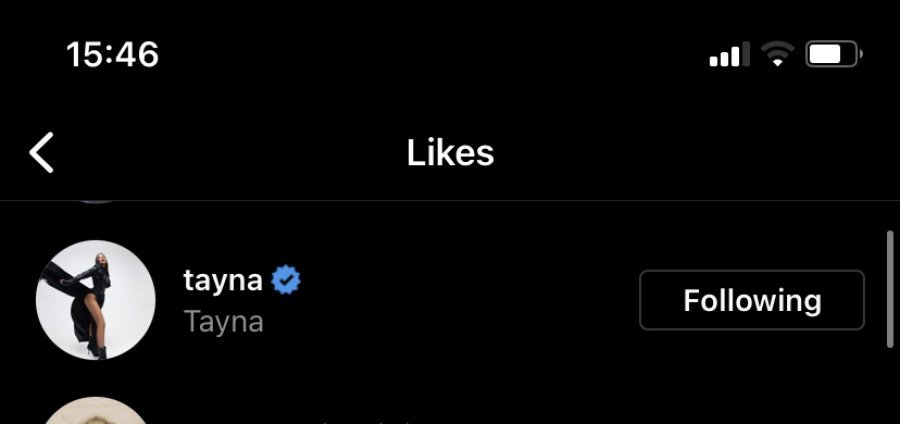This screenshot has height=424, width=900.
Task: Click the blue verified badge beside tayna
Action: [x=287, y=281]
